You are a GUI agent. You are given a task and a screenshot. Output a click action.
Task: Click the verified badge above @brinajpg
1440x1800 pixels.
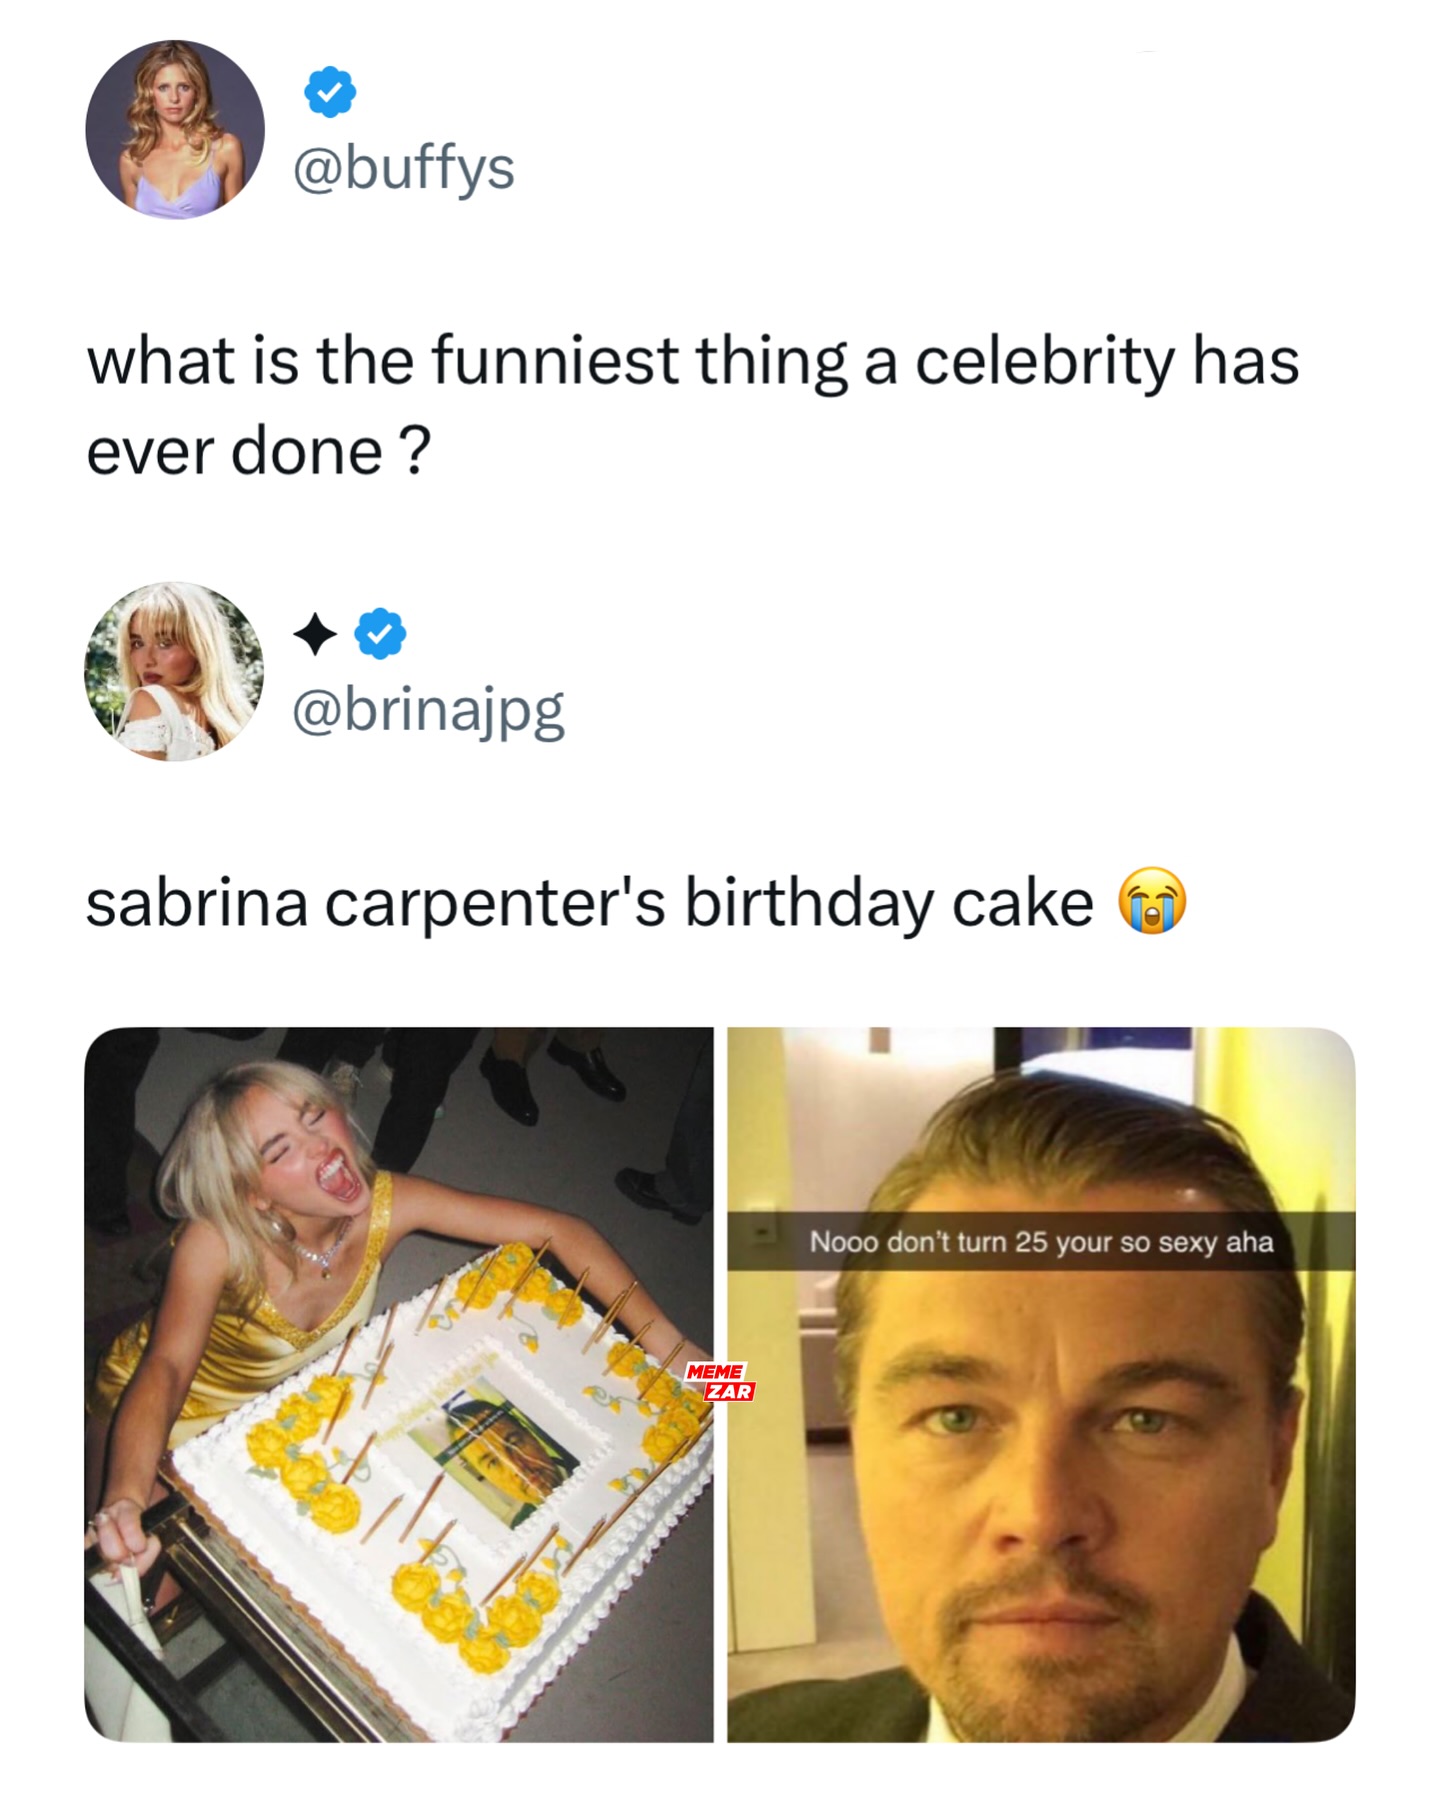click(x=381, y=634)
